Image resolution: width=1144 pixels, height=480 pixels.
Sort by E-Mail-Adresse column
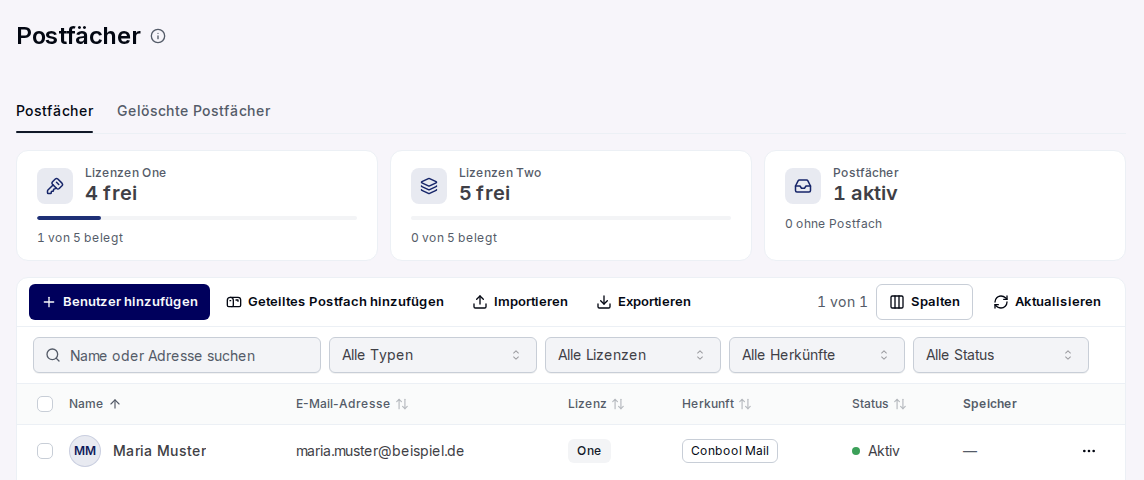coord(402,403)
